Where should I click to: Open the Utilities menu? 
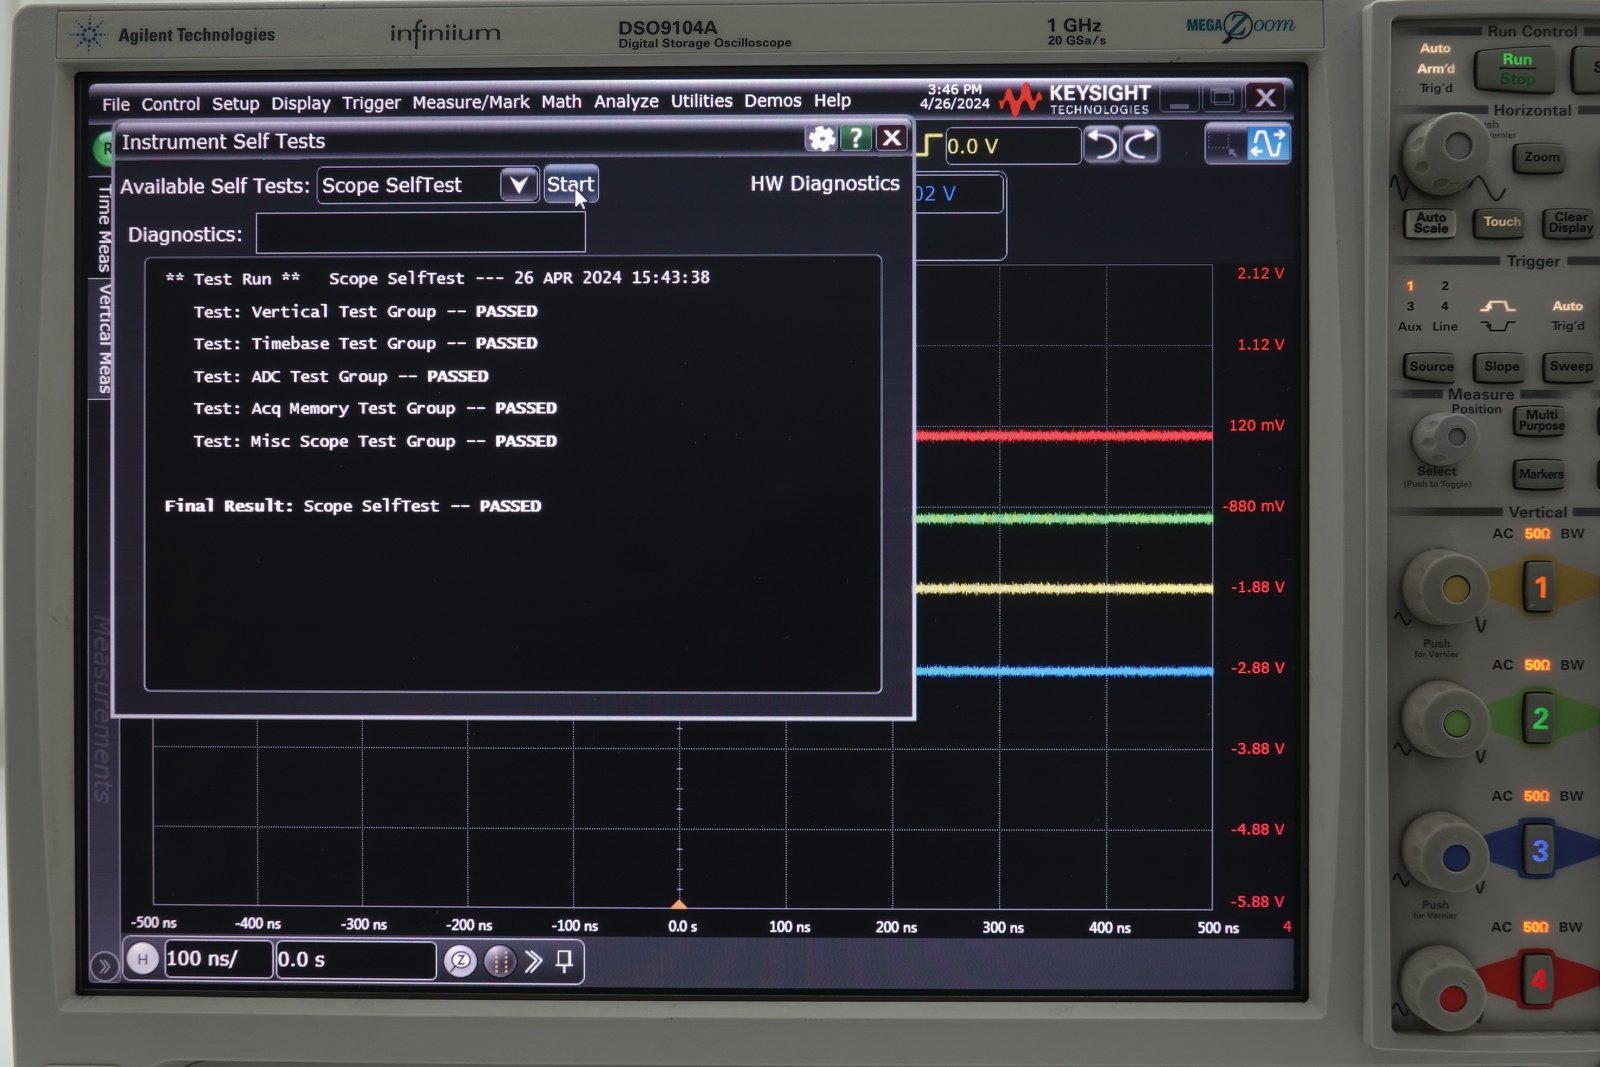coord(701,101)
